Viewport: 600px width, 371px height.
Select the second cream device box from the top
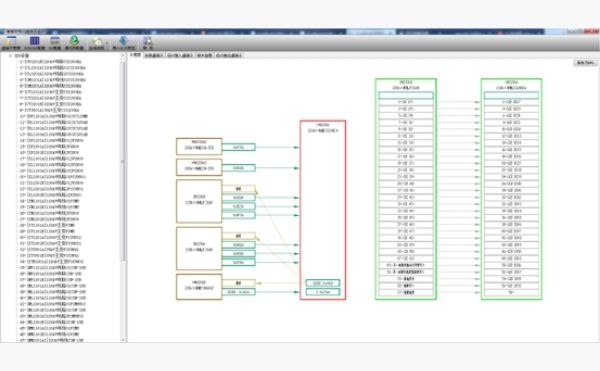[x=199, y=168]
